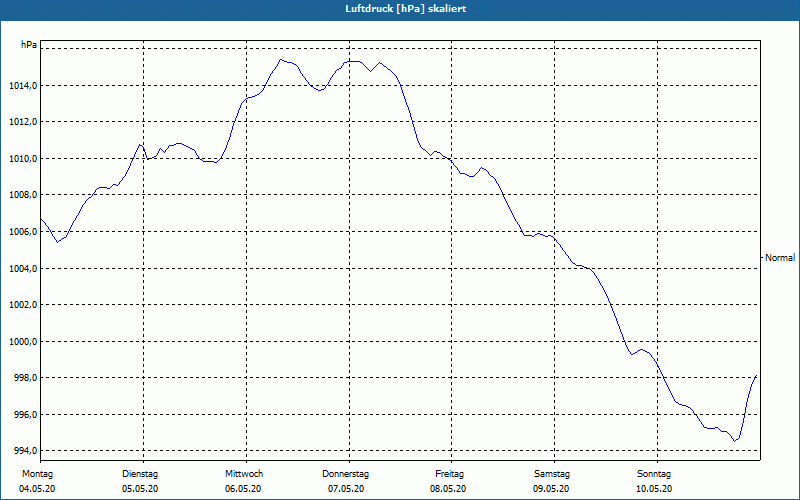The width and height of the screenshot is (800, 500).
Task: Select the 1012,0 axis value
Action: pos(23,122)
